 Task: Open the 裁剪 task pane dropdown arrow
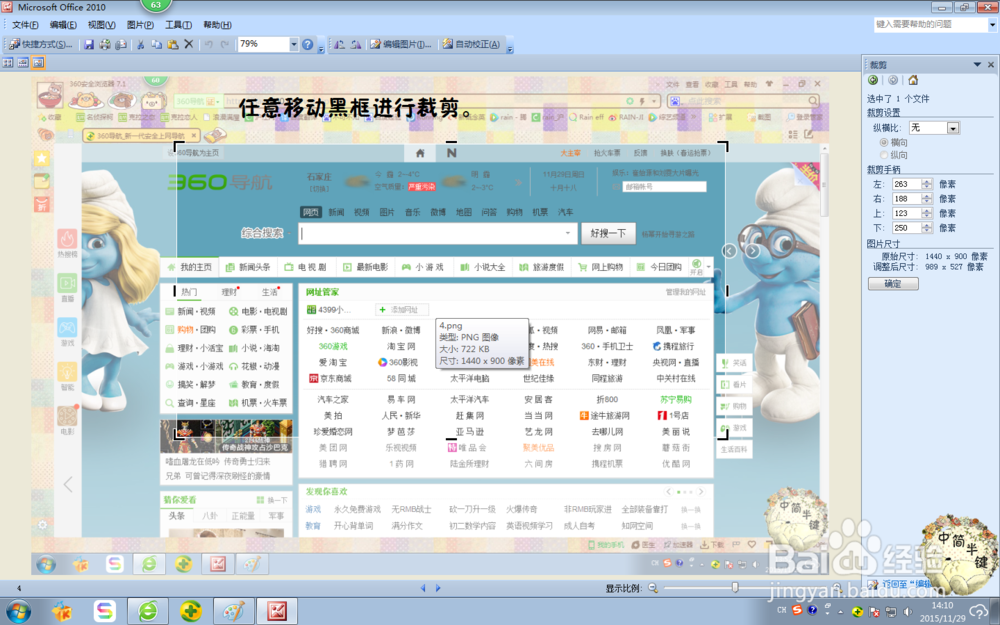tap(976, 64)
